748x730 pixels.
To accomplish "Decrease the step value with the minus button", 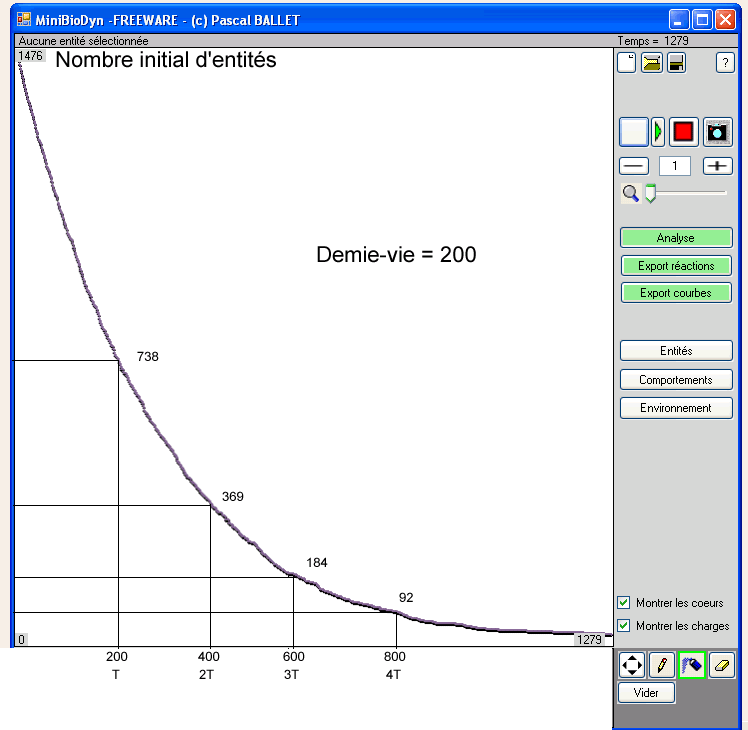I will [x=634, y=166].
